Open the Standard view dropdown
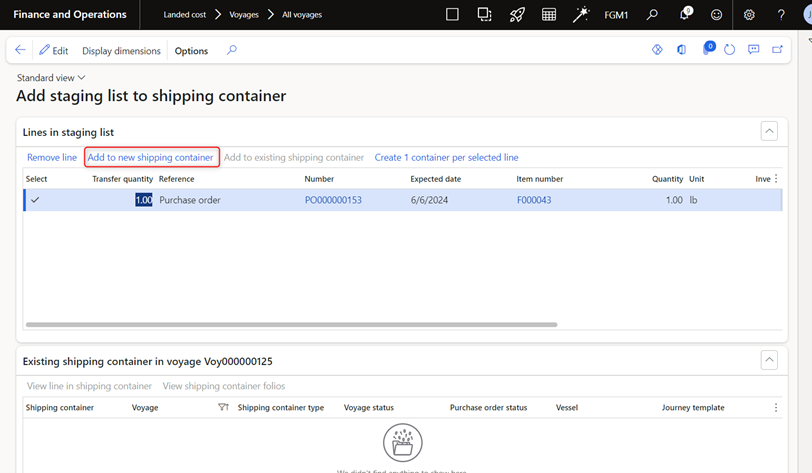Viewport: 812px width, 473px height. click(51, 77)
